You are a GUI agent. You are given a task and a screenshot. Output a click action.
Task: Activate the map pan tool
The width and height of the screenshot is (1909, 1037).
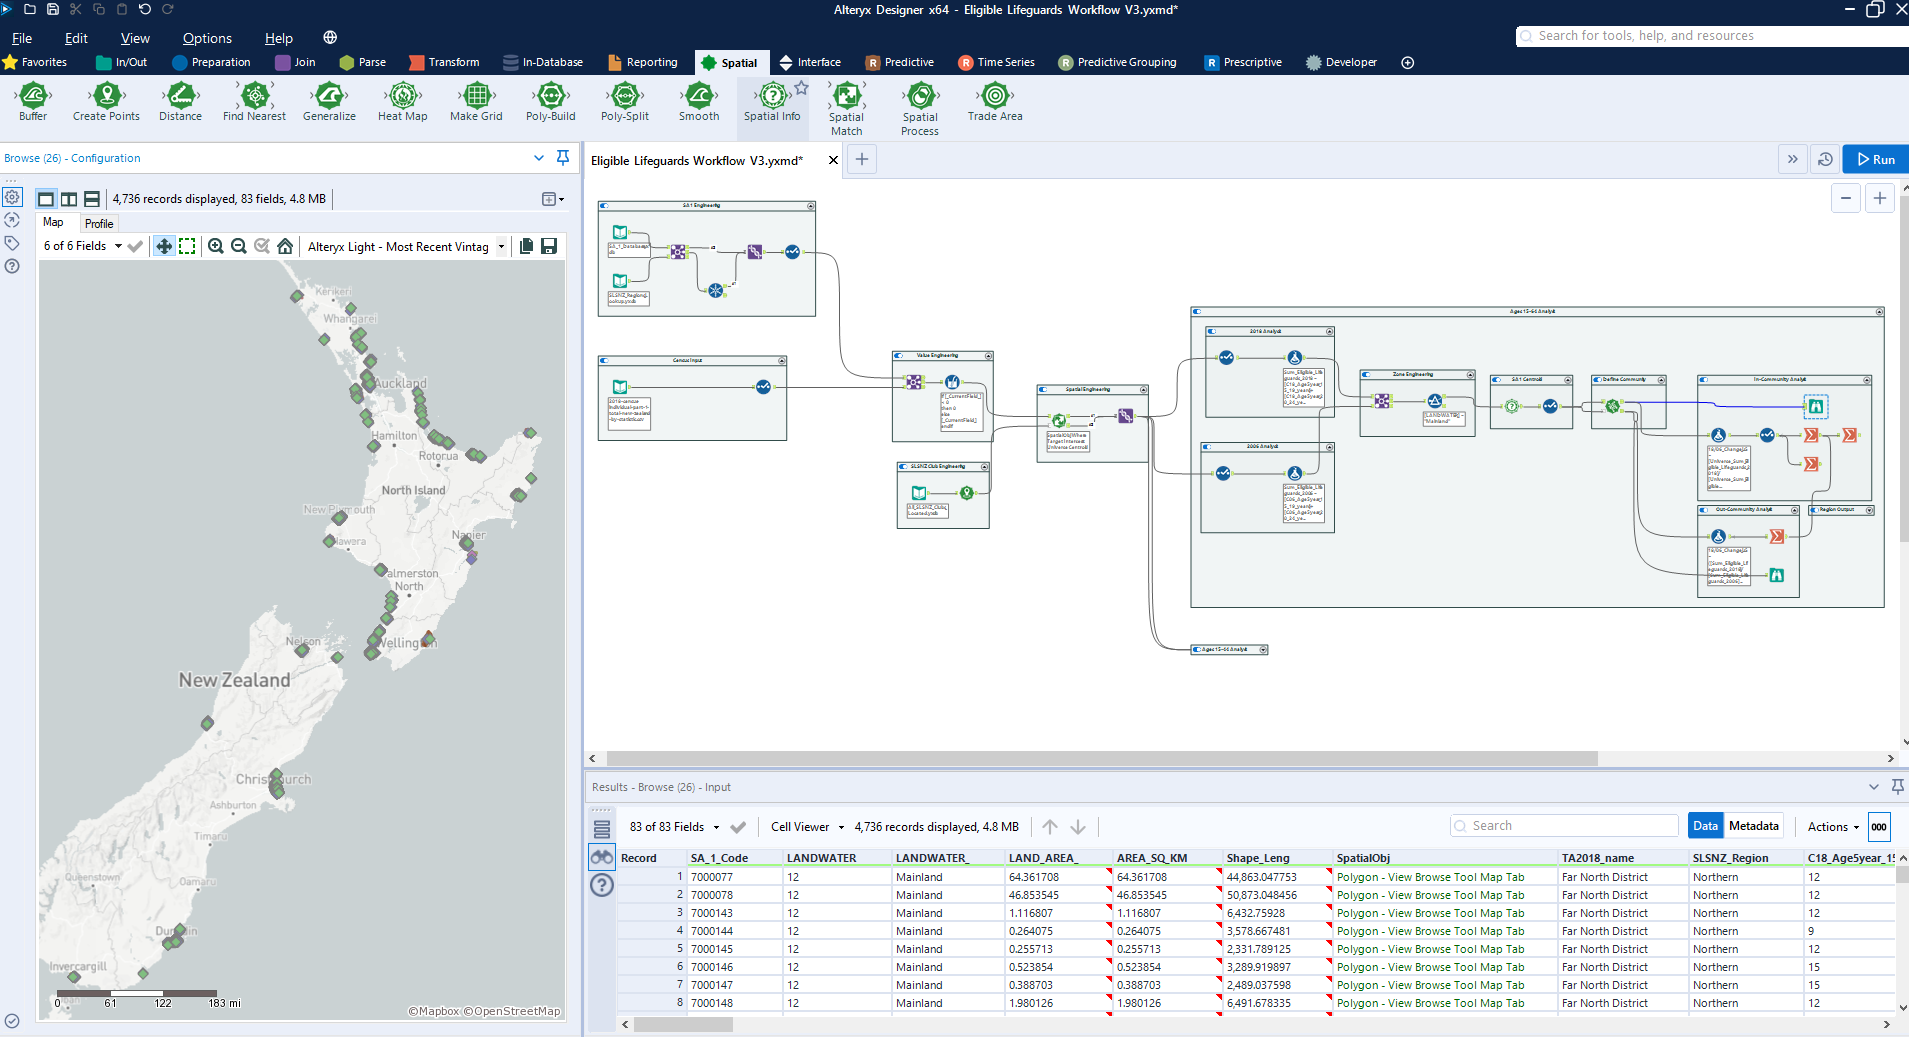click(164, 246)
